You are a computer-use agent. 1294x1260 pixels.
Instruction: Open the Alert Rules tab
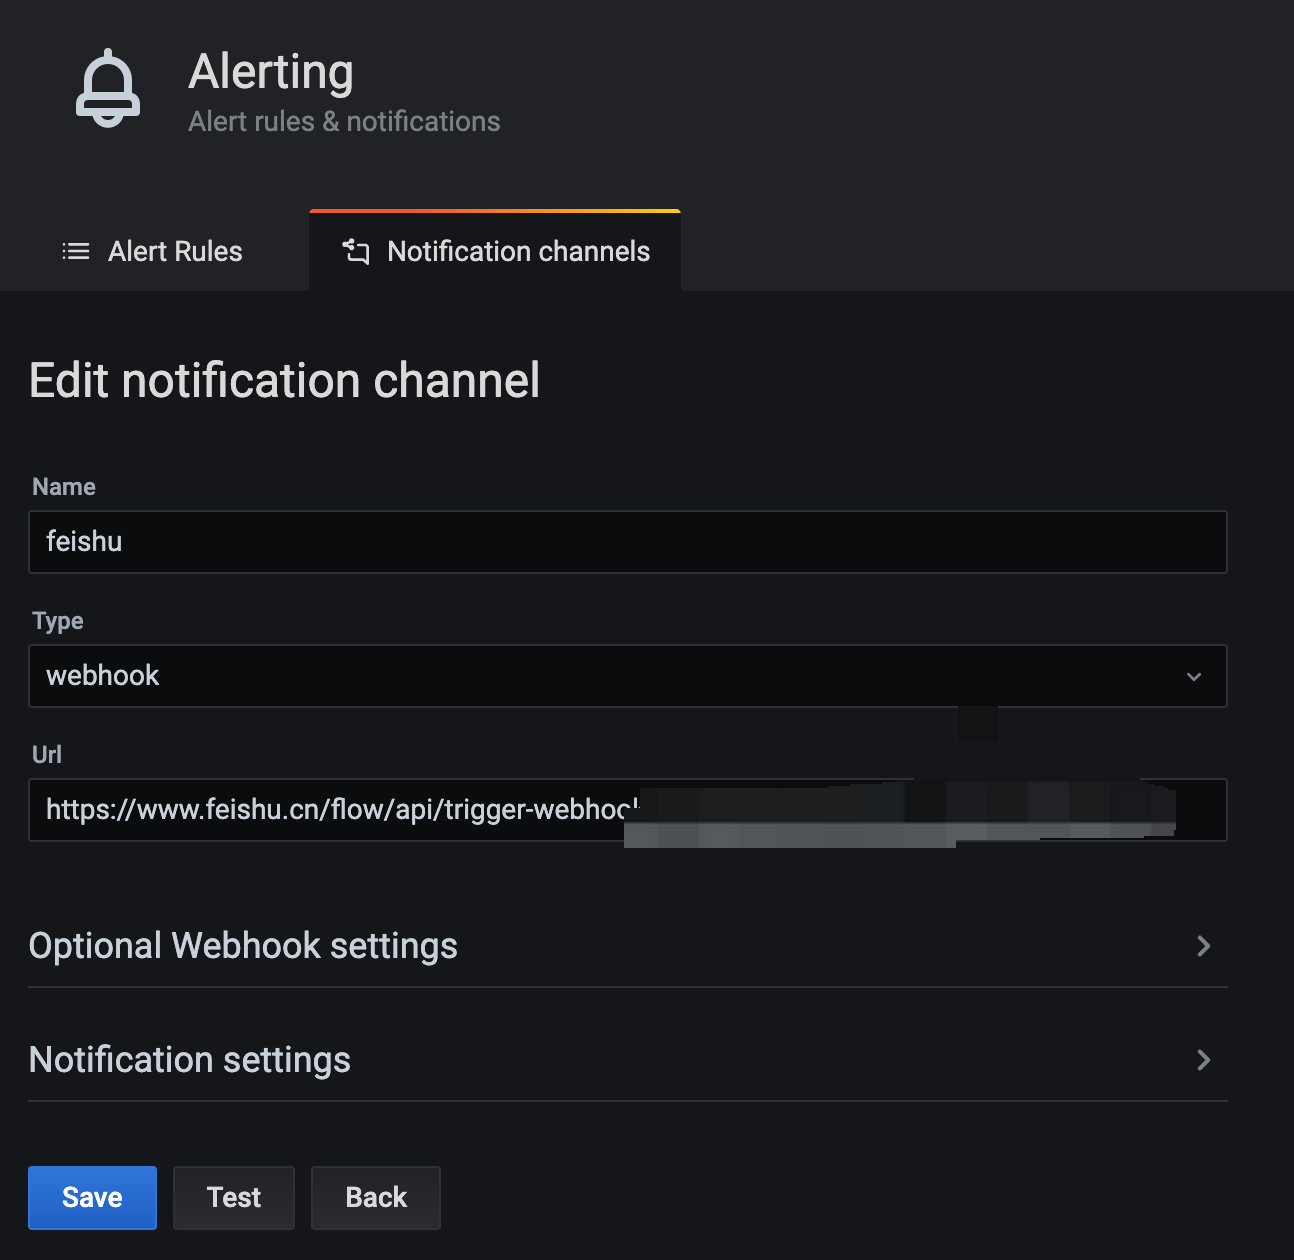pos(175,251)
